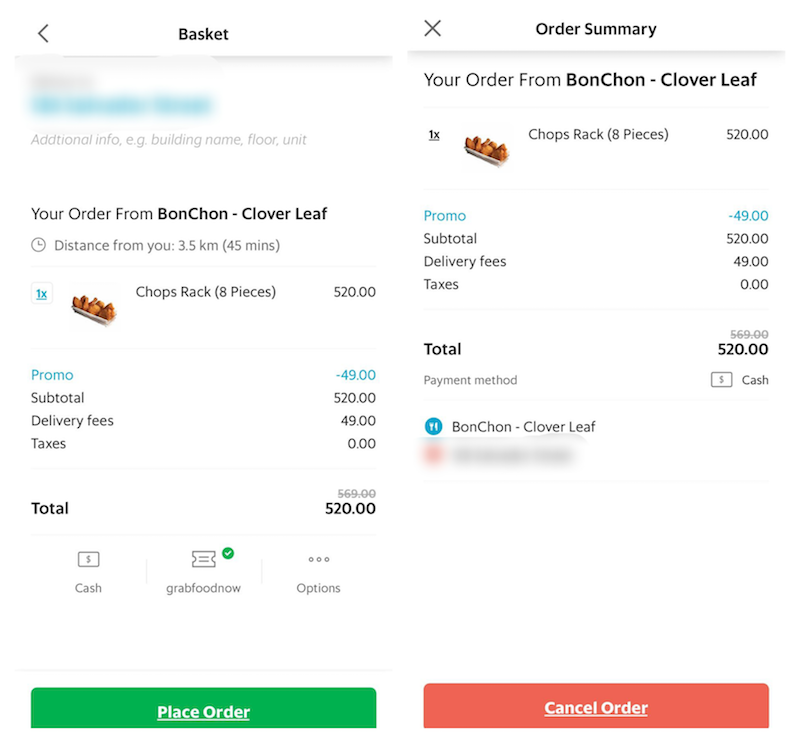Change the 1x quantity in Basket

(42, 293)
